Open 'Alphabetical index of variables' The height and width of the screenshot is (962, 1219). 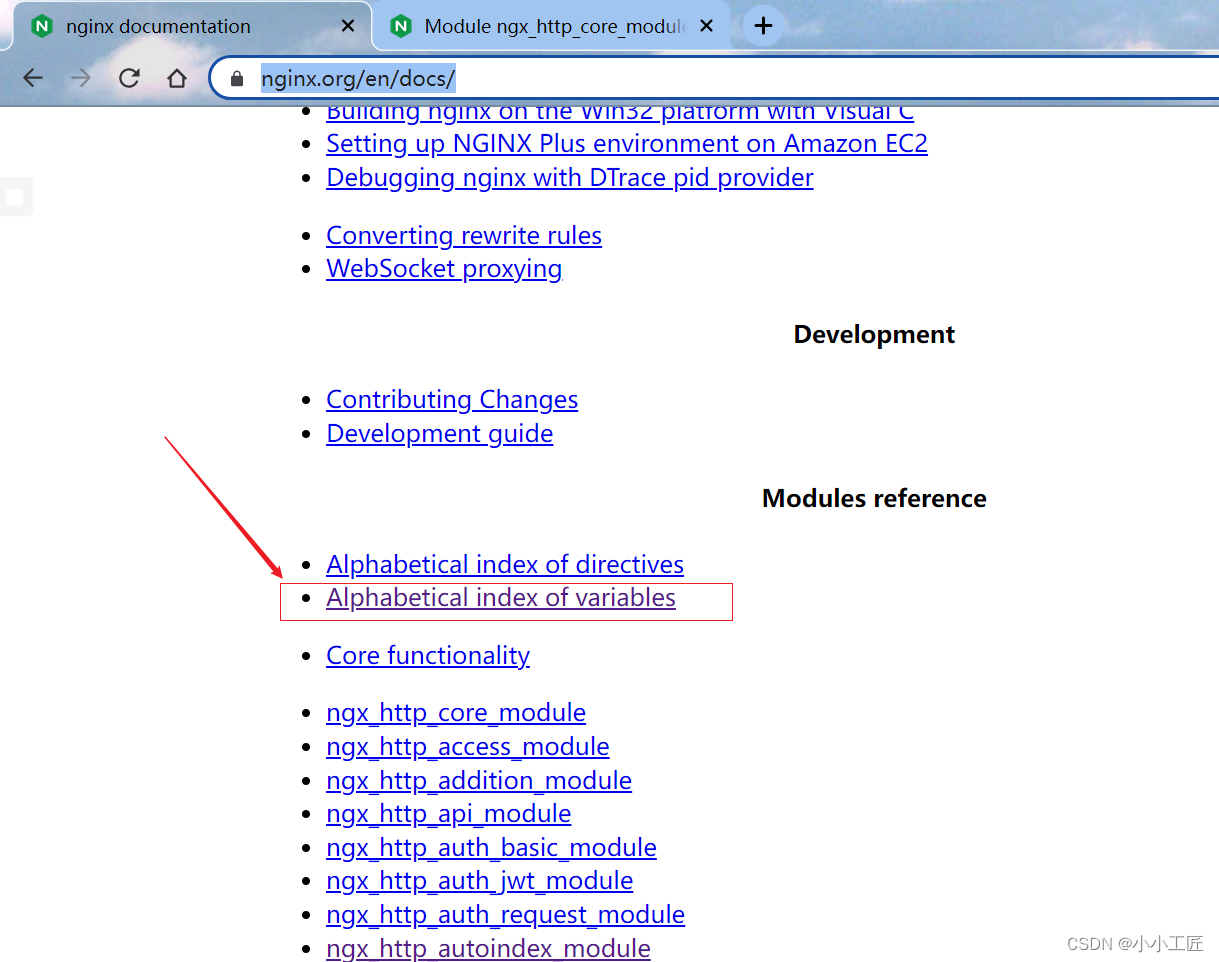501,598
